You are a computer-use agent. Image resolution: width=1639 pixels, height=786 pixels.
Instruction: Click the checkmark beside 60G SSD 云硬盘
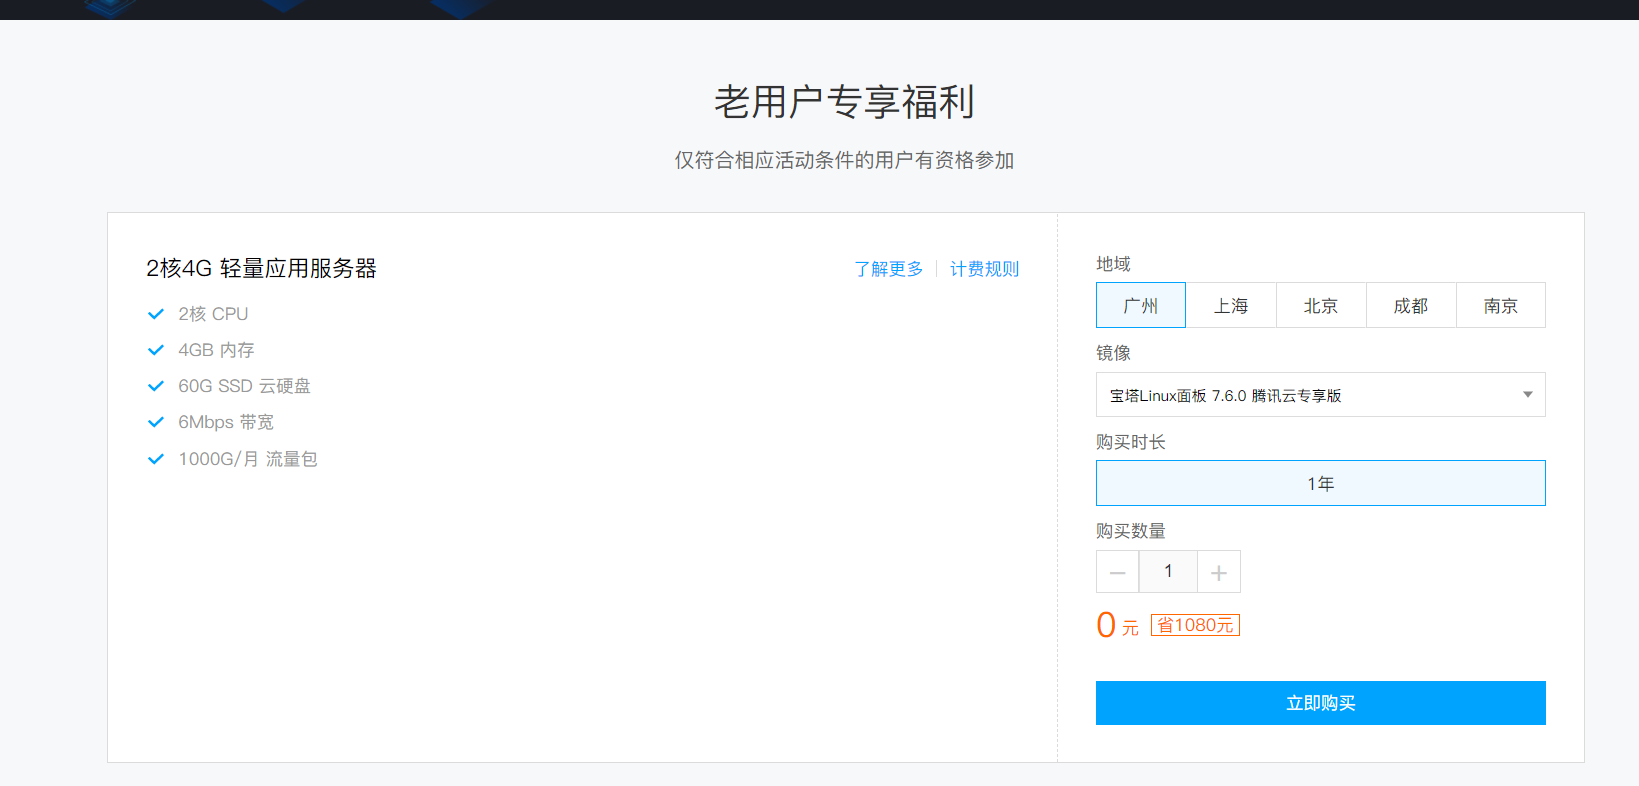156,386
